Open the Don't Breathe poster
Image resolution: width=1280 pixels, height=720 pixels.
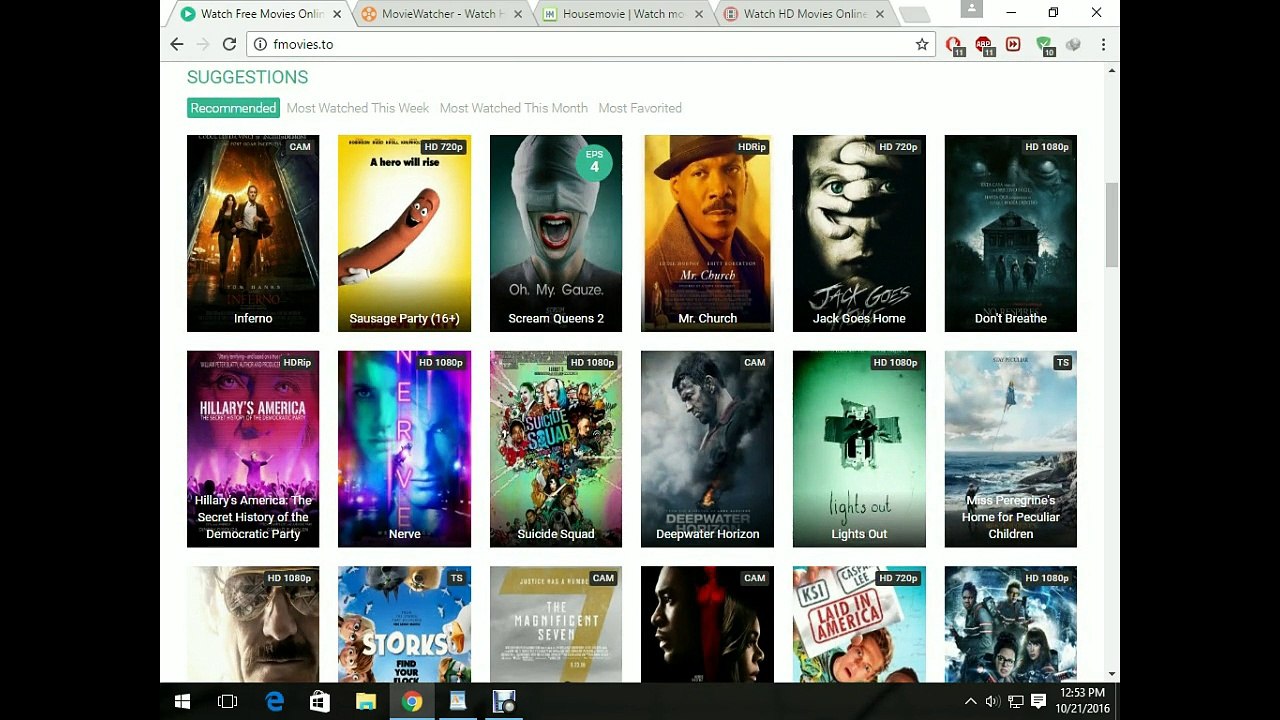(x=1011, y=233)
